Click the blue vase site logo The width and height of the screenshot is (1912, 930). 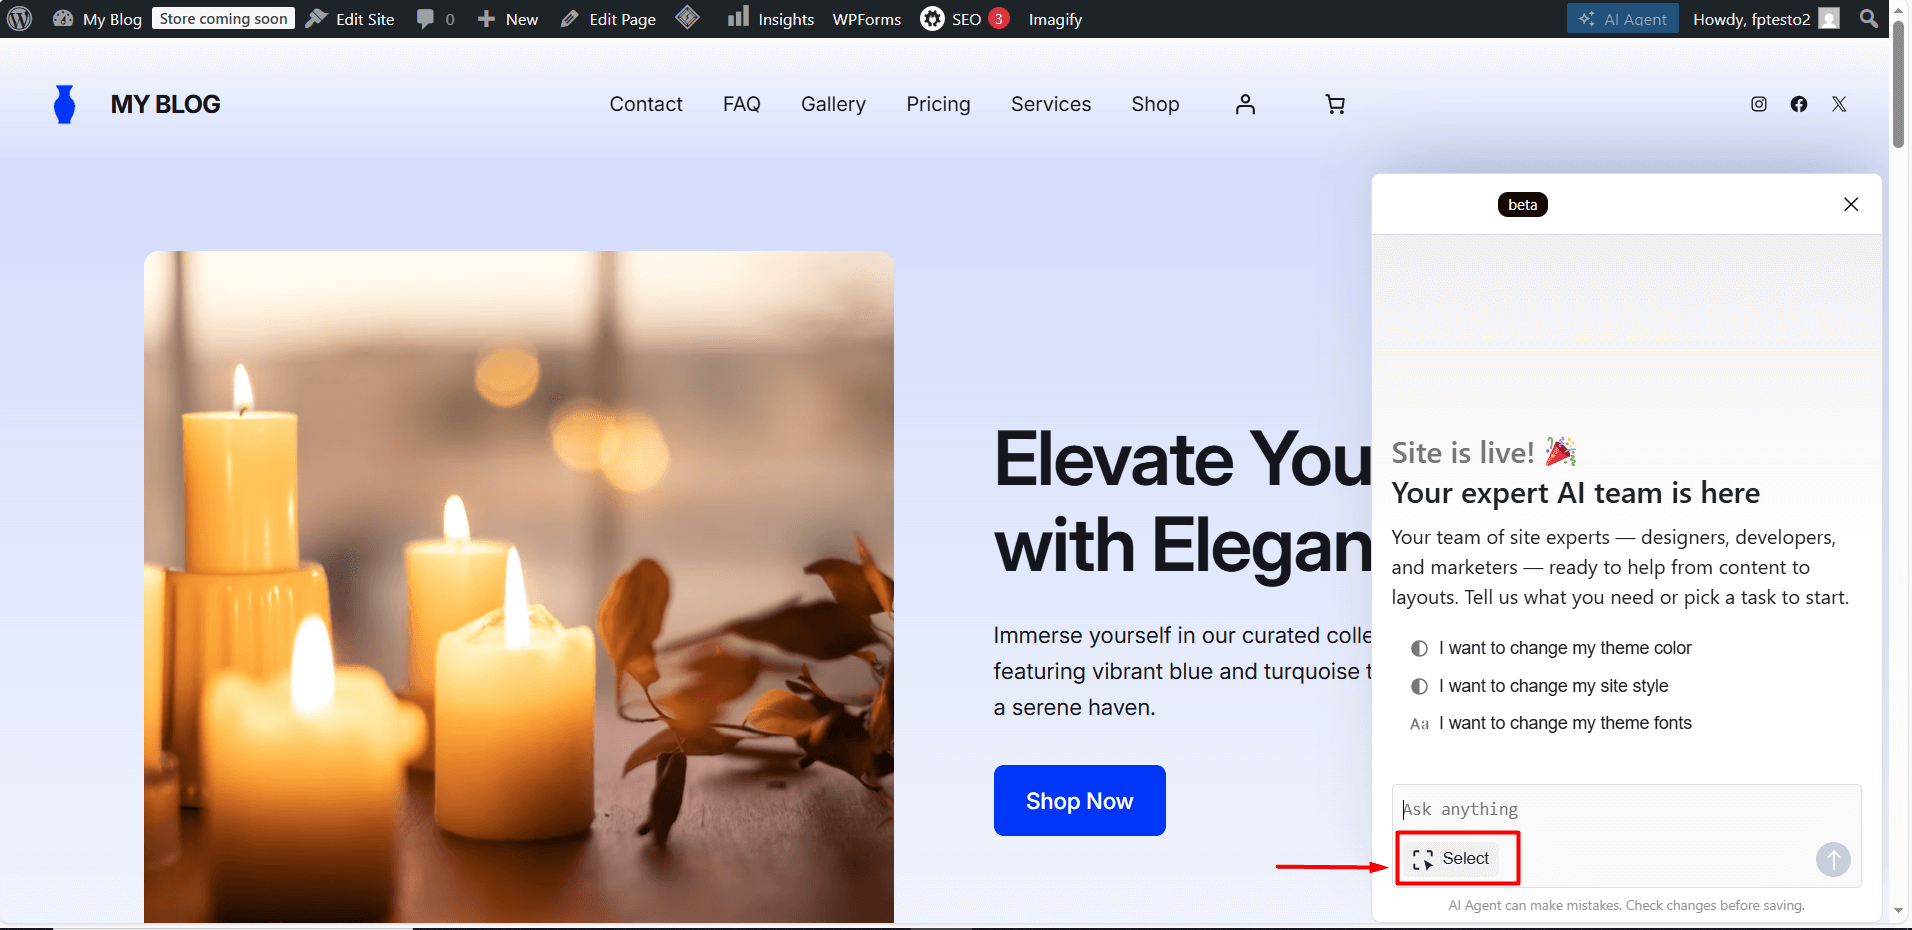click(65, 104)
